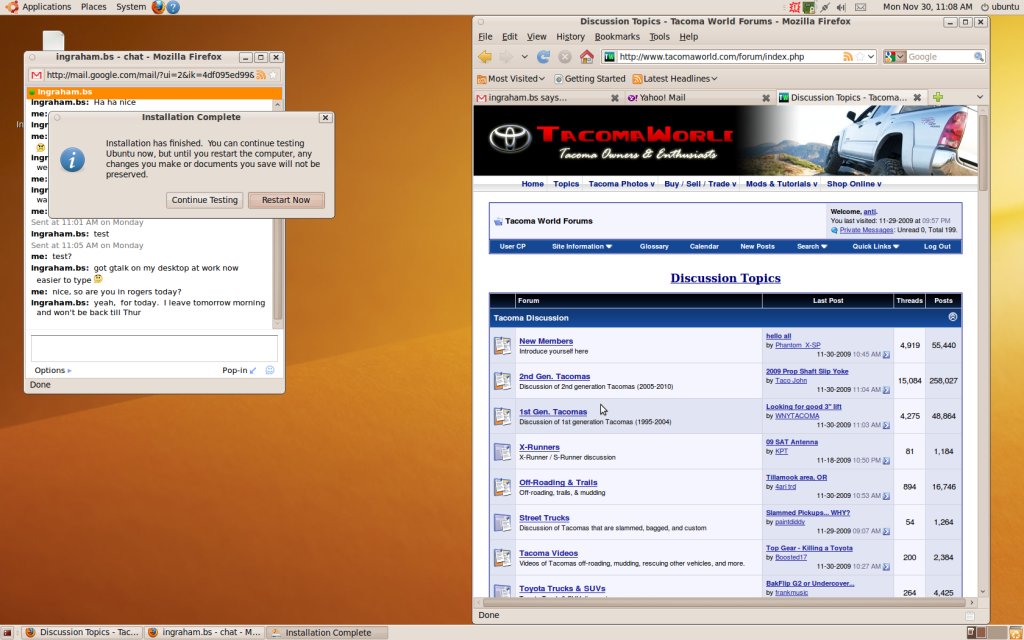The height and width of the screenshot is (640, 1024).
Task: Close the Yahoo! Mail tab
Action: [766, 98]
